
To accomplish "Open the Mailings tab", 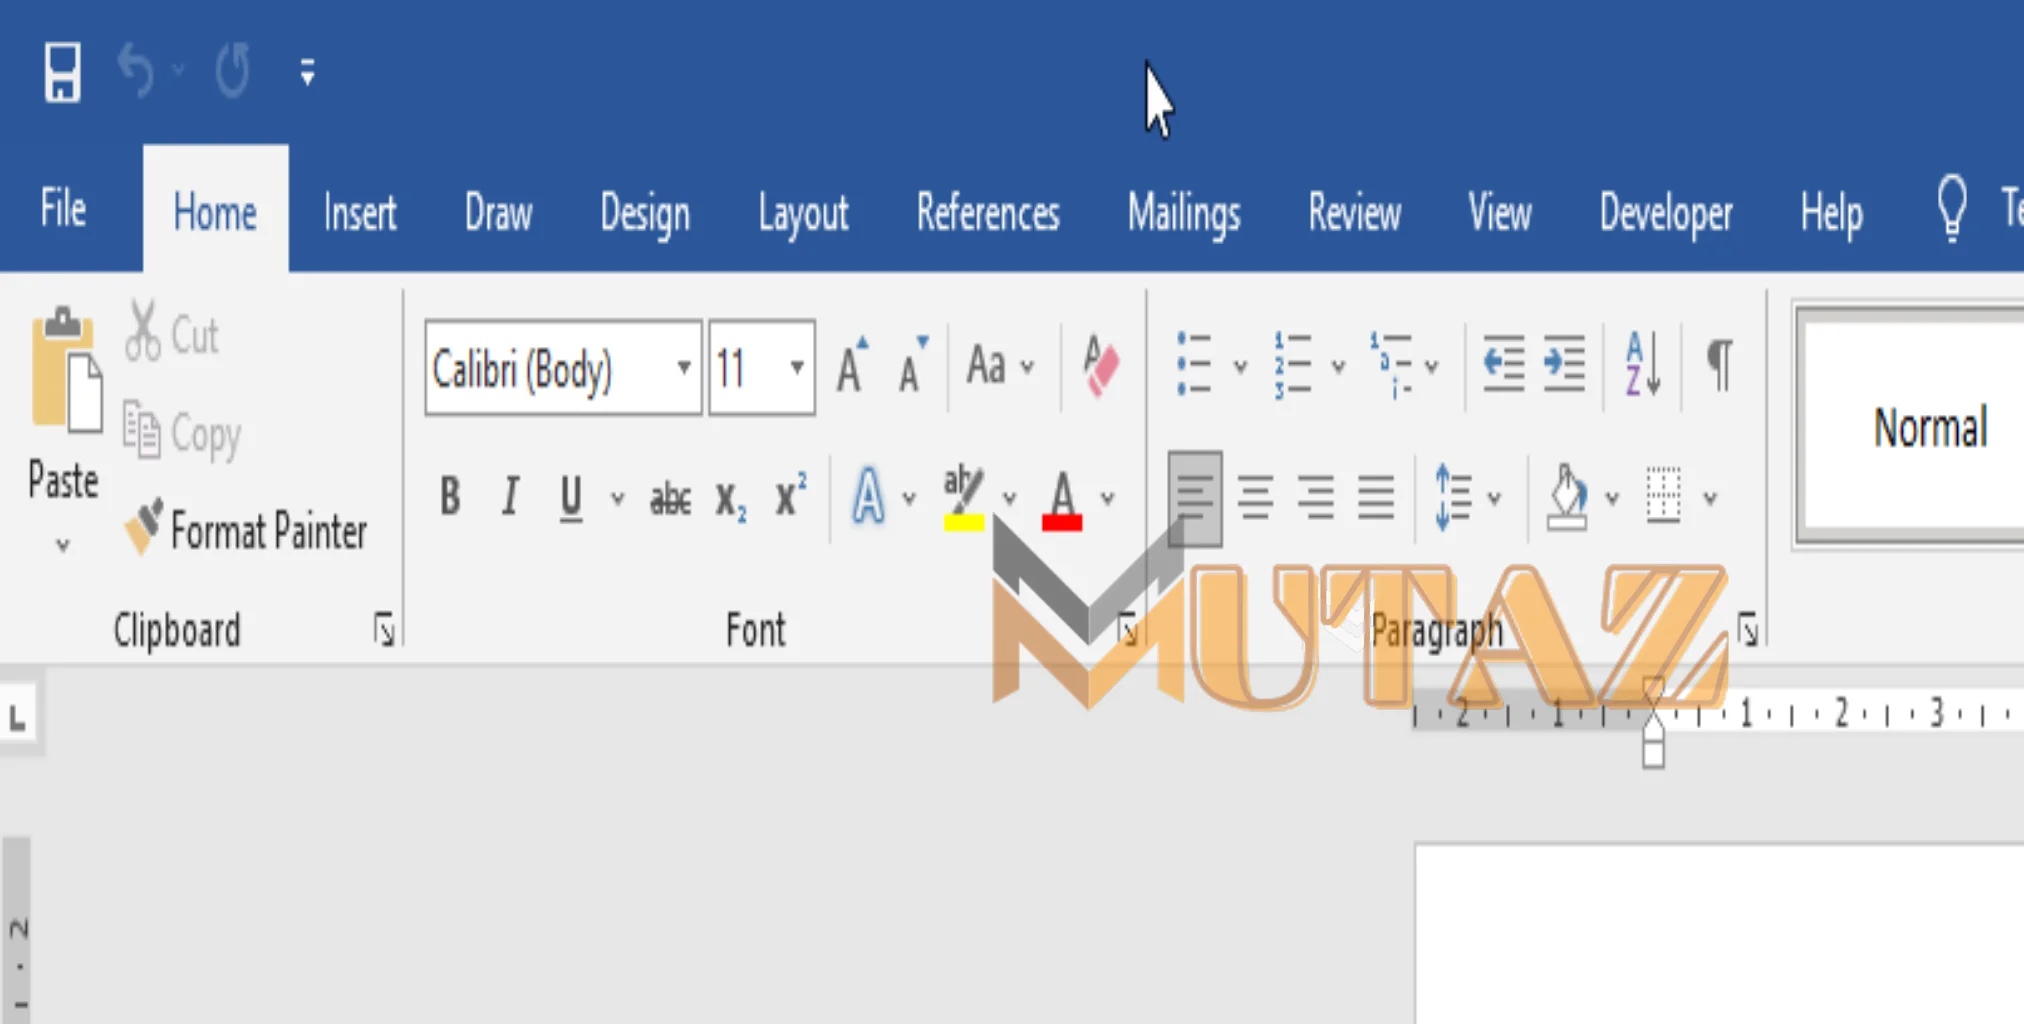I will click(x=1184, y=214).
